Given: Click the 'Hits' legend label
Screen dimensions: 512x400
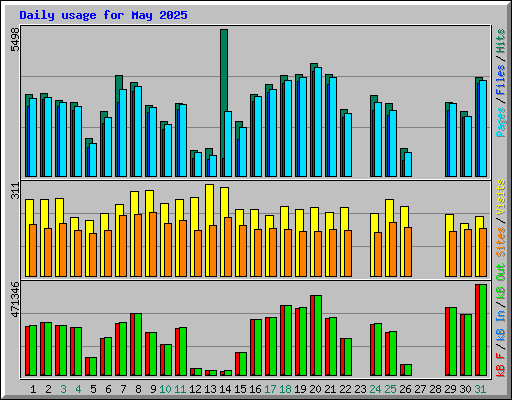Looking at the screenshot, I should (500, 41).
